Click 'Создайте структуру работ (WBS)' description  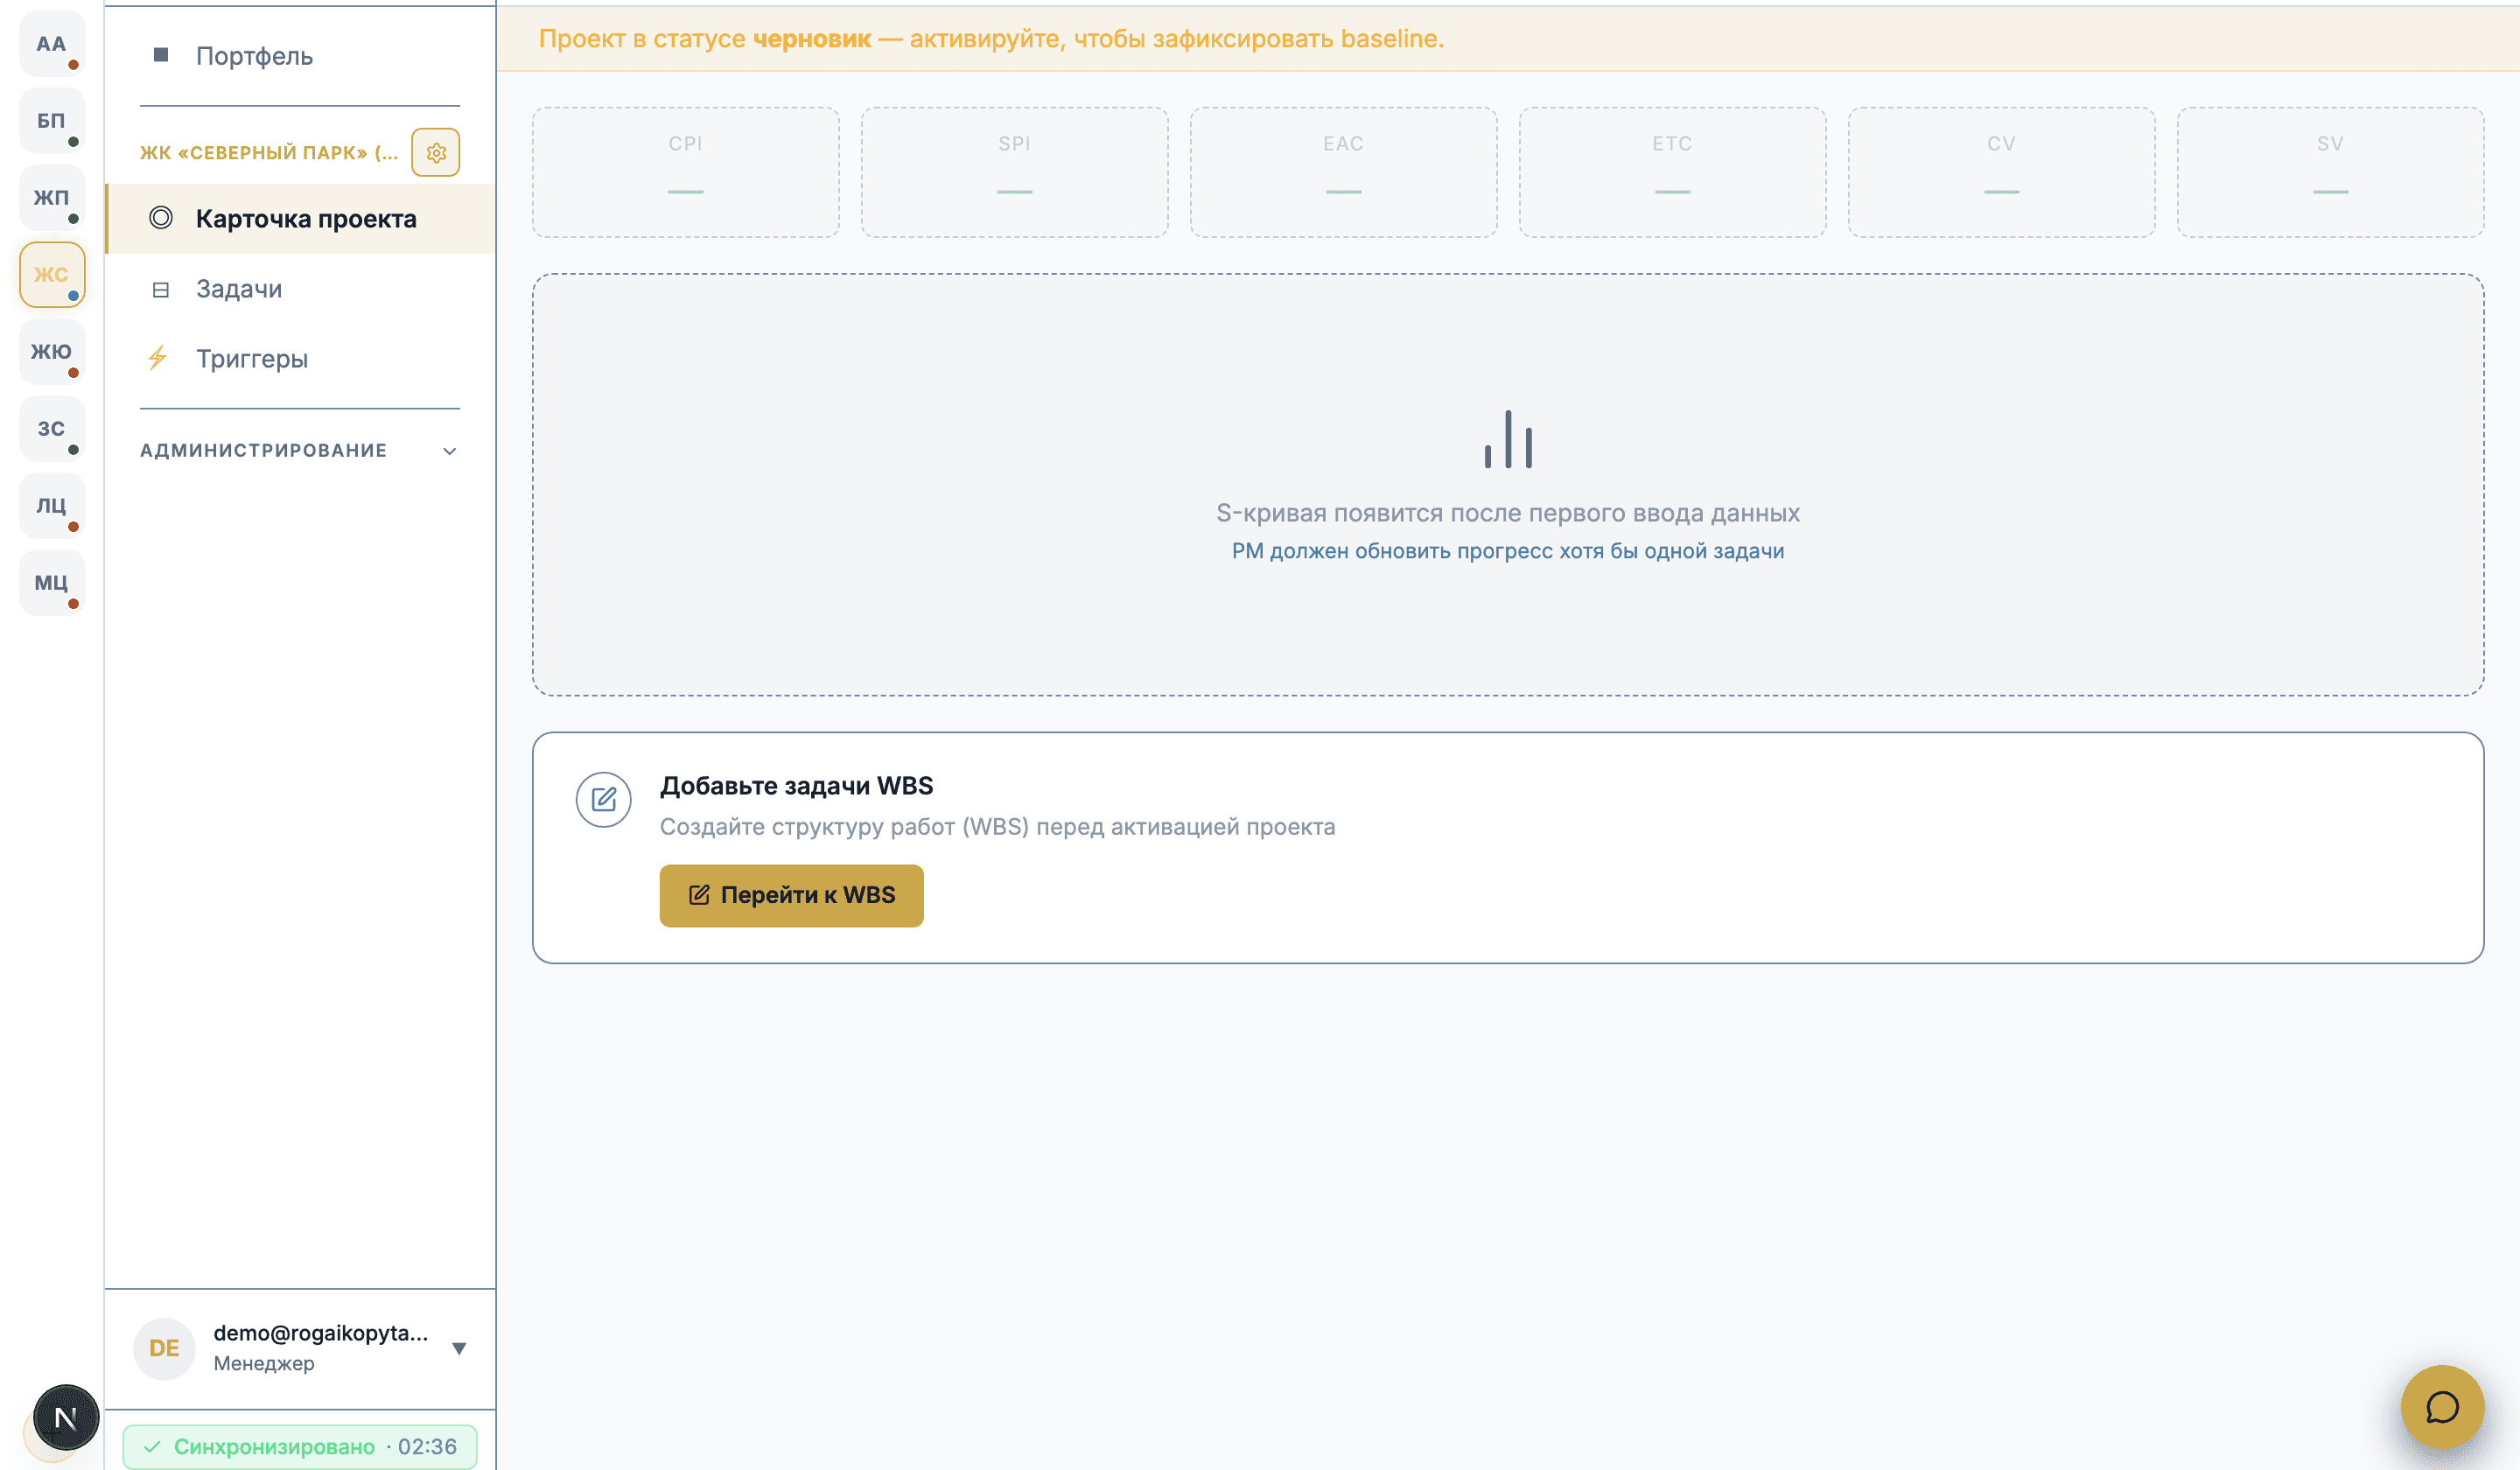point(998,827)
